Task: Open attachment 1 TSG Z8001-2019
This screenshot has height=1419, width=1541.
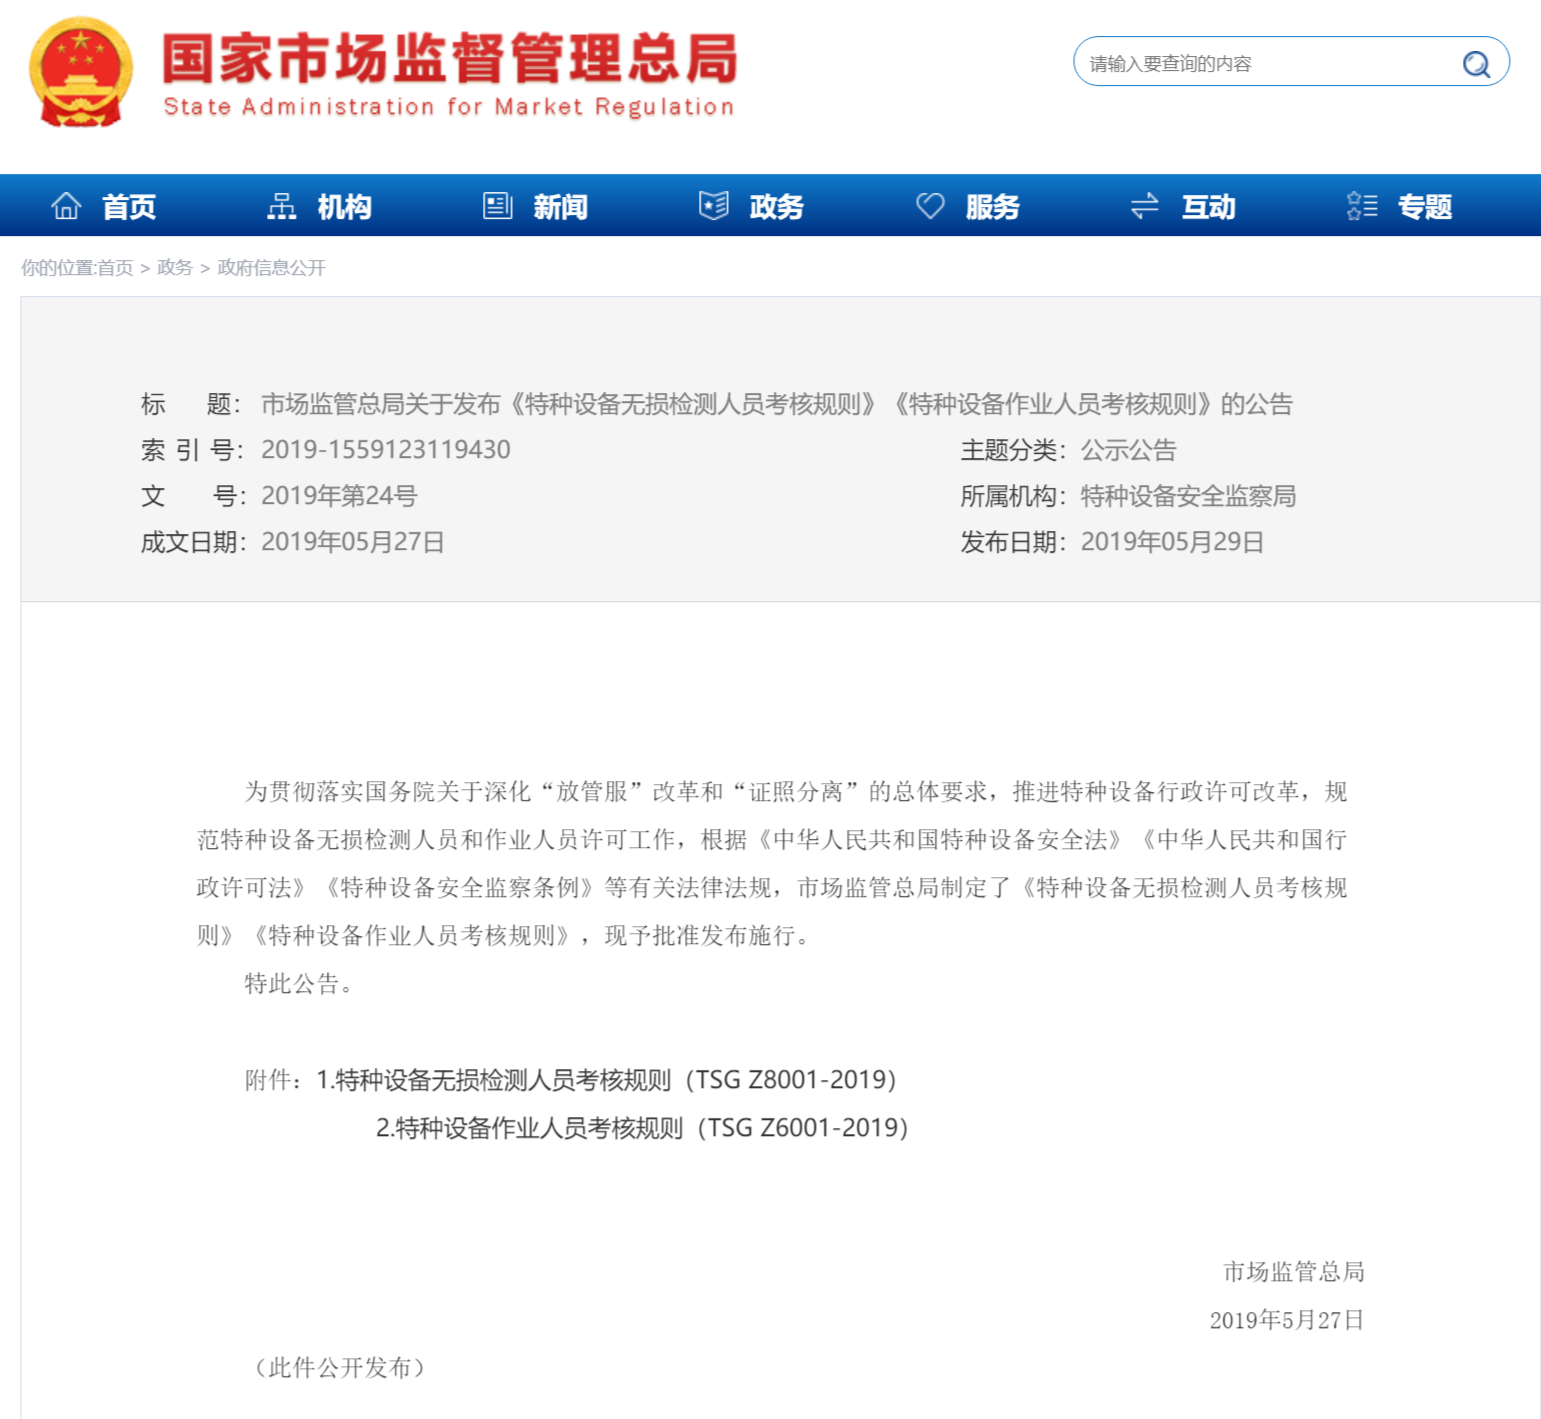Action: [x=607, y=1080]
